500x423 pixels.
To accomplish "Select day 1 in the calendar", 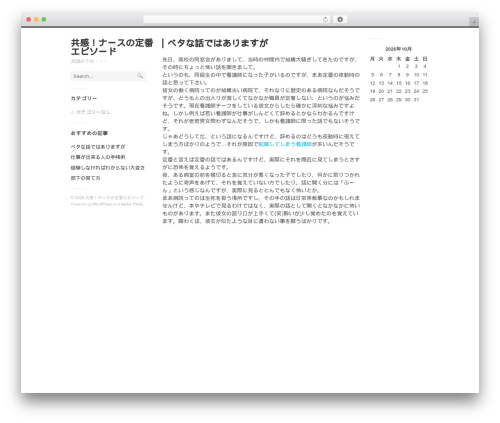I will point(399,66).
